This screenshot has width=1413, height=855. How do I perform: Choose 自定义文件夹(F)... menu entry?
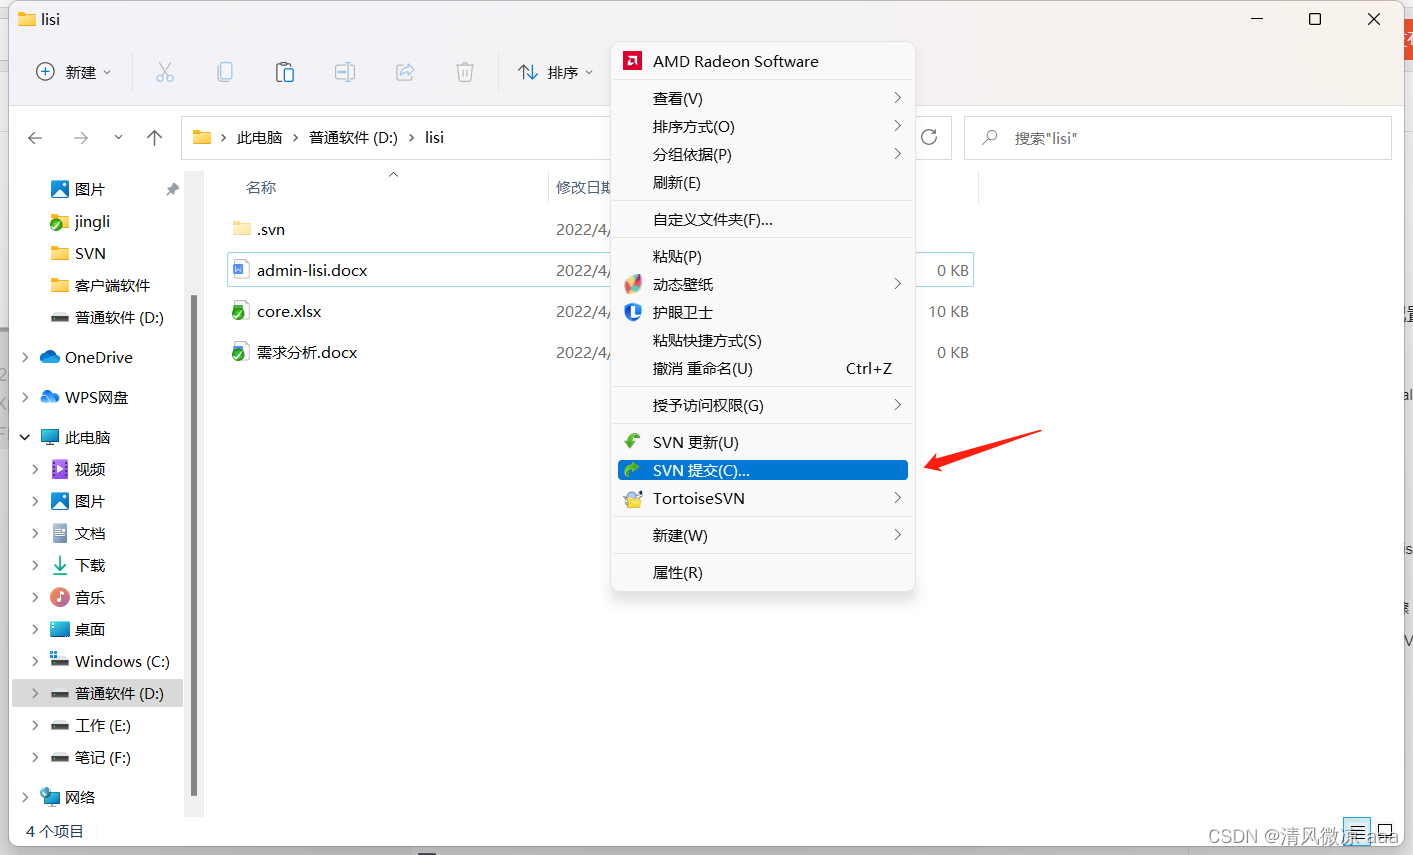pyautogui.click(x=763, y=219)
